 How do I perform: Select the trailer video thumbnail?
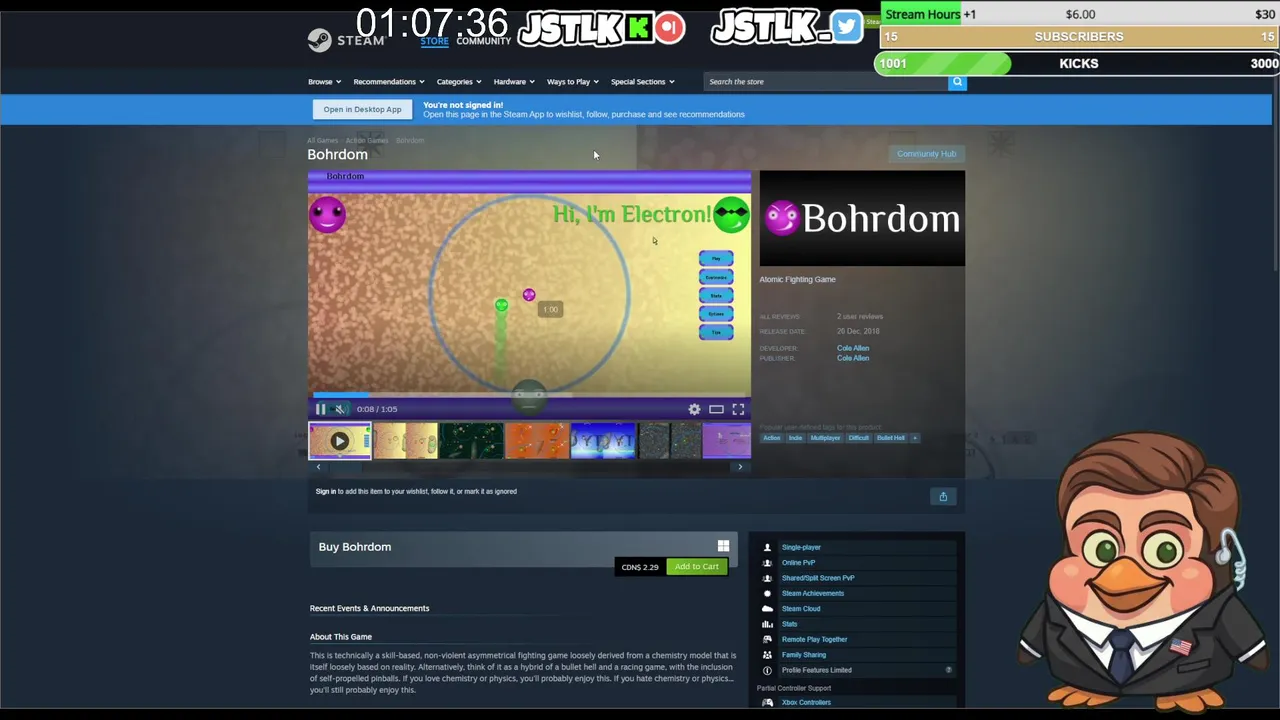click(x=339, y=441)
